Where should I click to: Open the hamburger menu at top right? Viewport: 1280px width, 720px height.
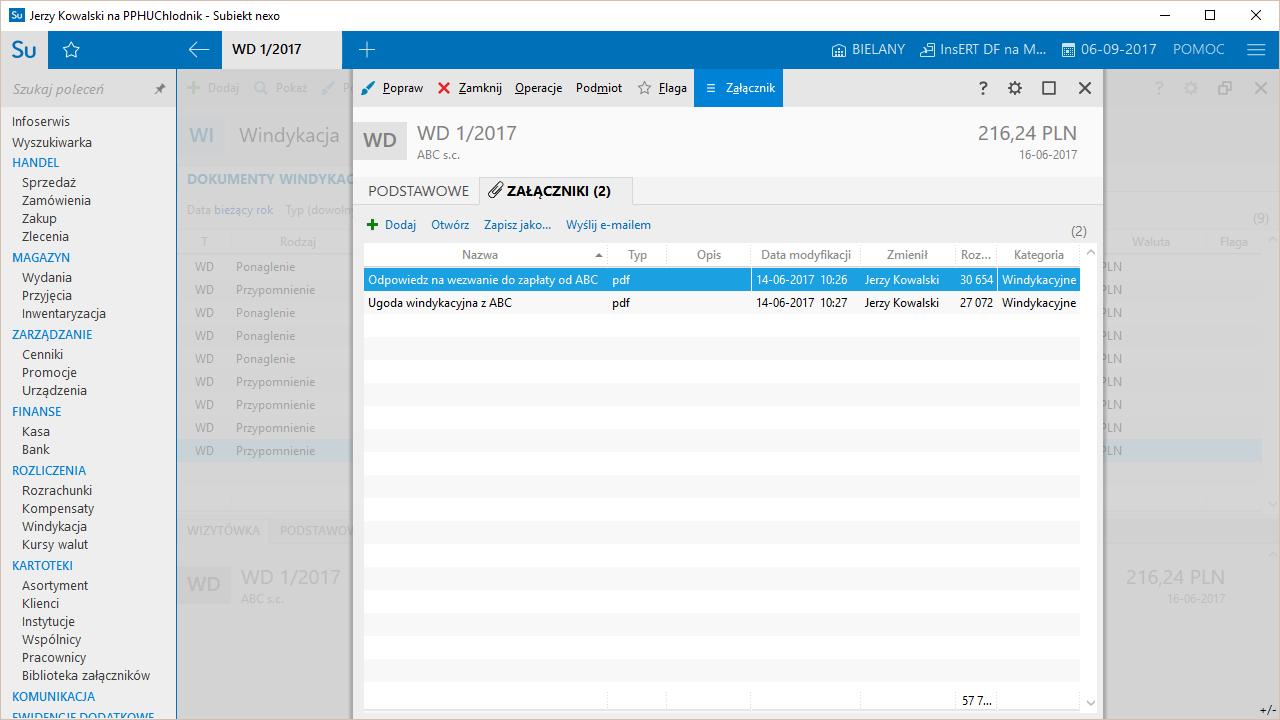[x=1256, y=50]
